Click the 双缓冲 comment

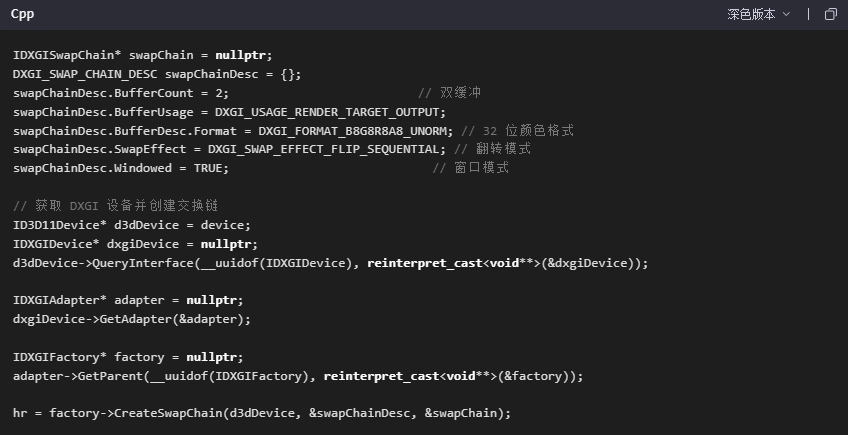[x=460, y=93]
